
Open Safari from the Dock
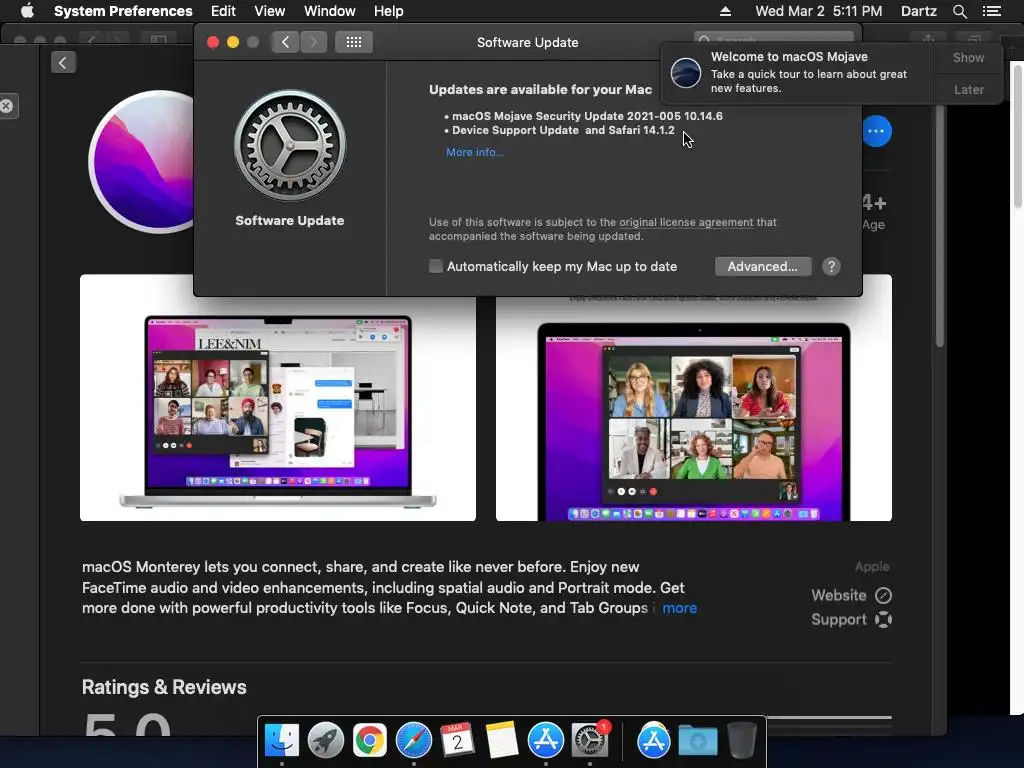413,741
